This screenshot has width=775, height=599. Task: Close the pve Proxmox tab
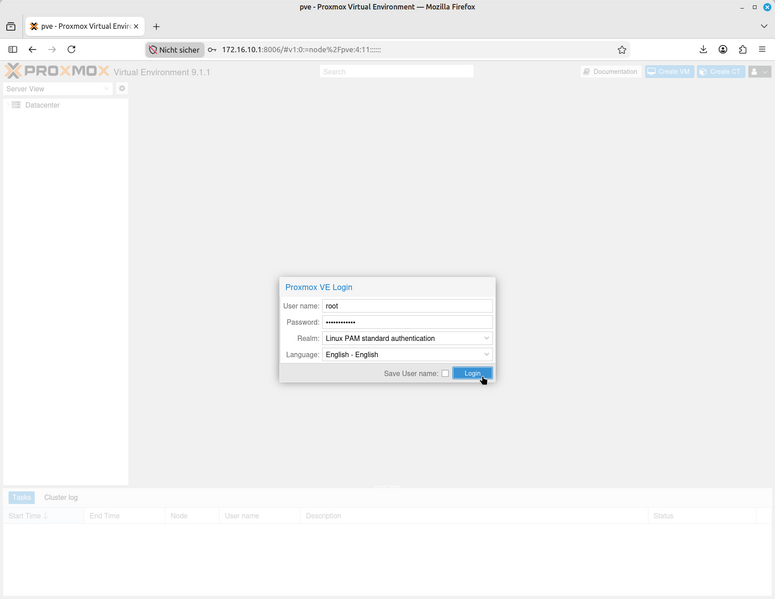click(136, 26)
